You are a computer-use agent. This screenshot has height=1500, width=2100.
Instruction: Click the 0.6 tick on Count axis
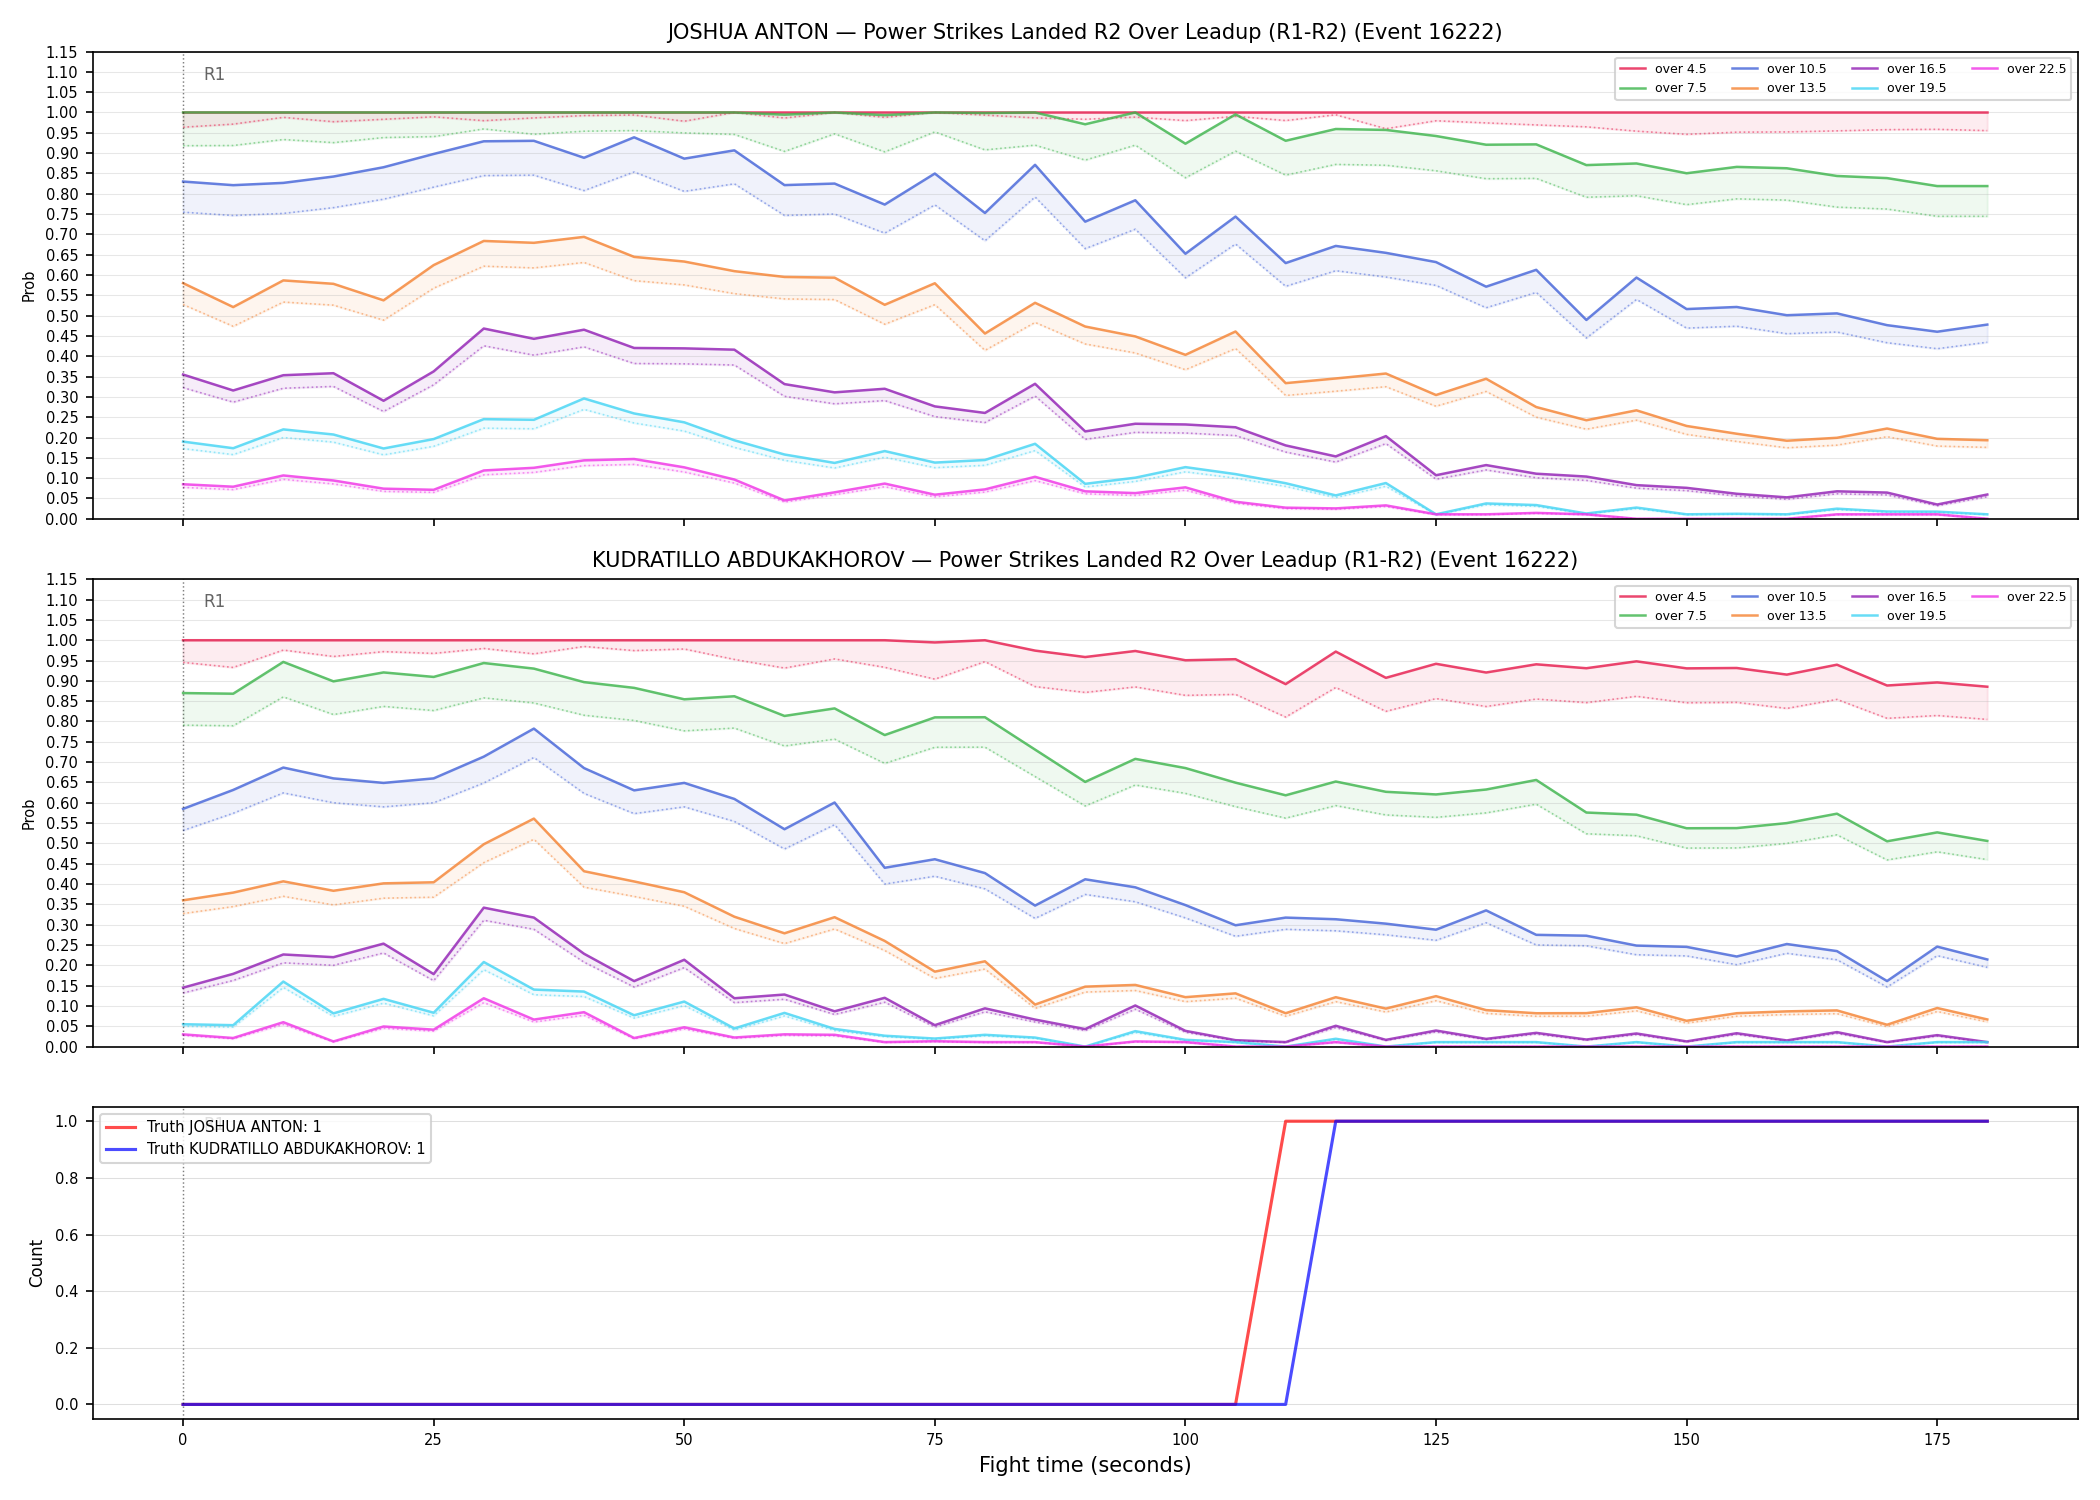68,1235
